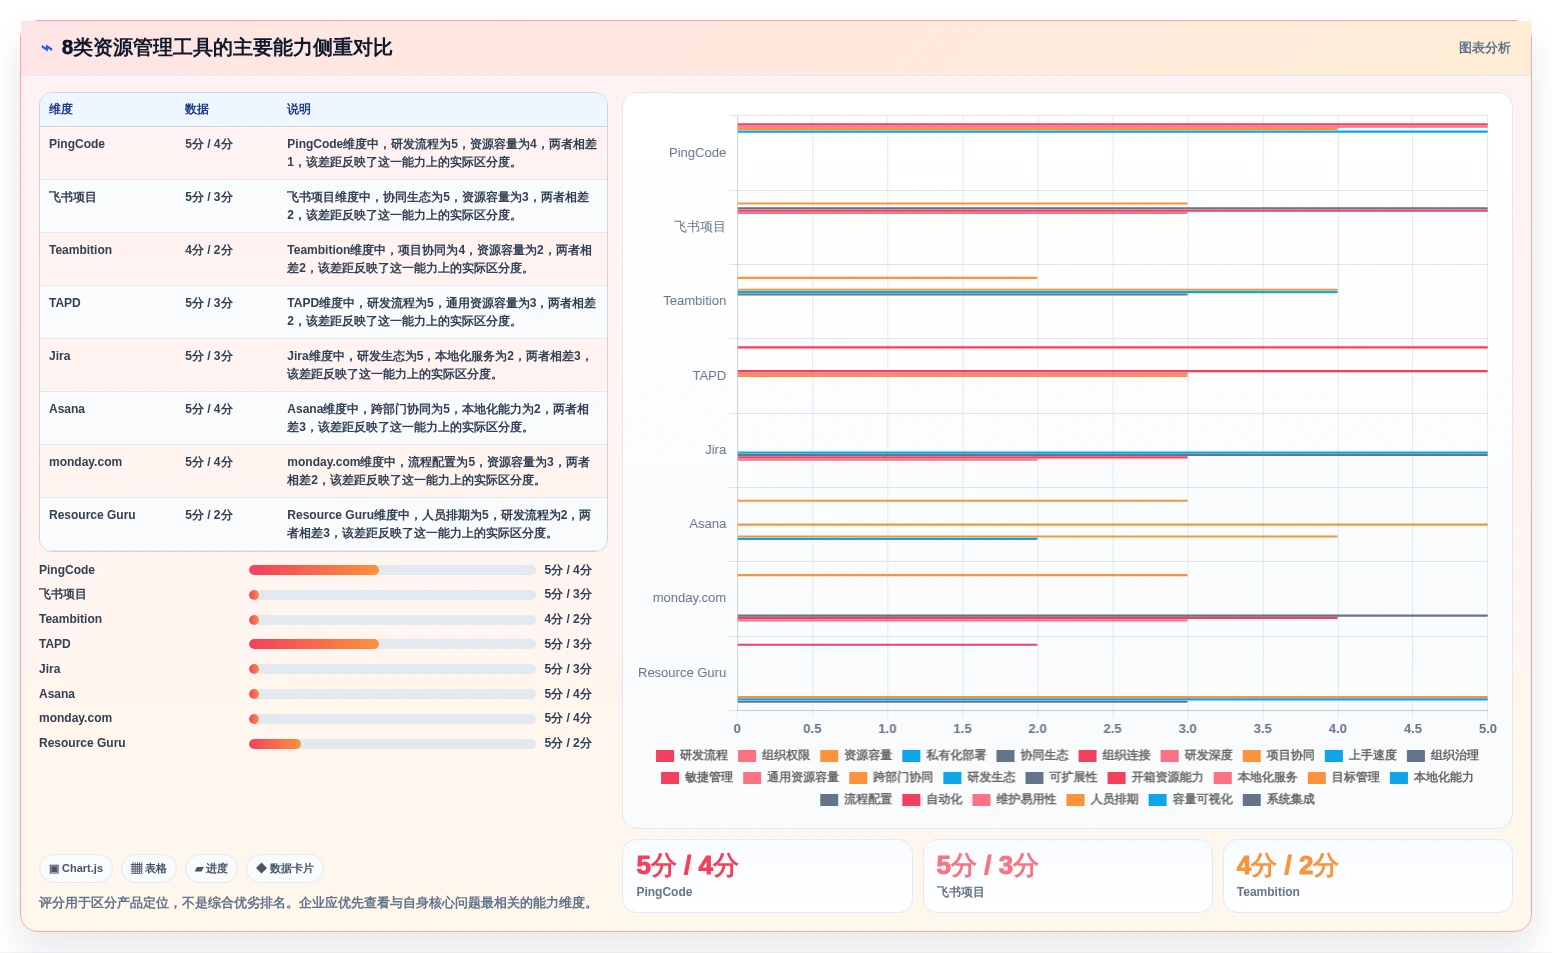Click the 说明 column header
The image size is (1552, 953).
pyautogui.click(x=299, y=109)
